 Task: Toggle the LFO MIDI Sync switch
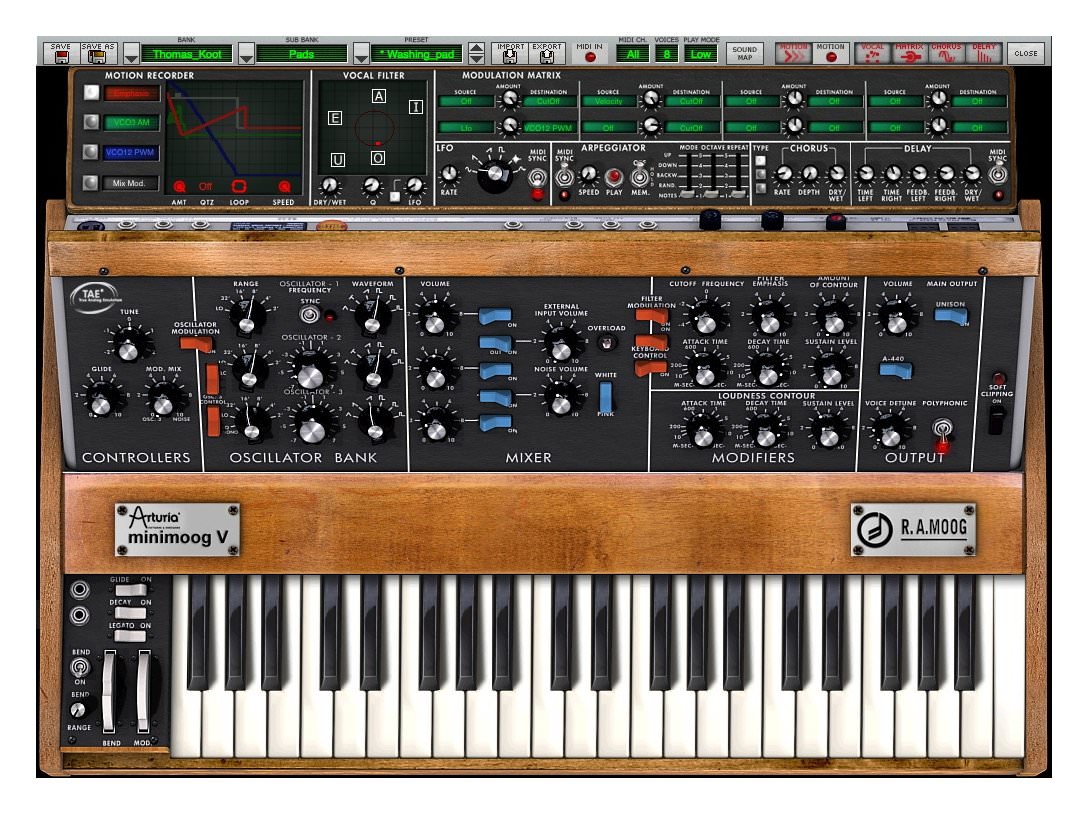(536, 178)
